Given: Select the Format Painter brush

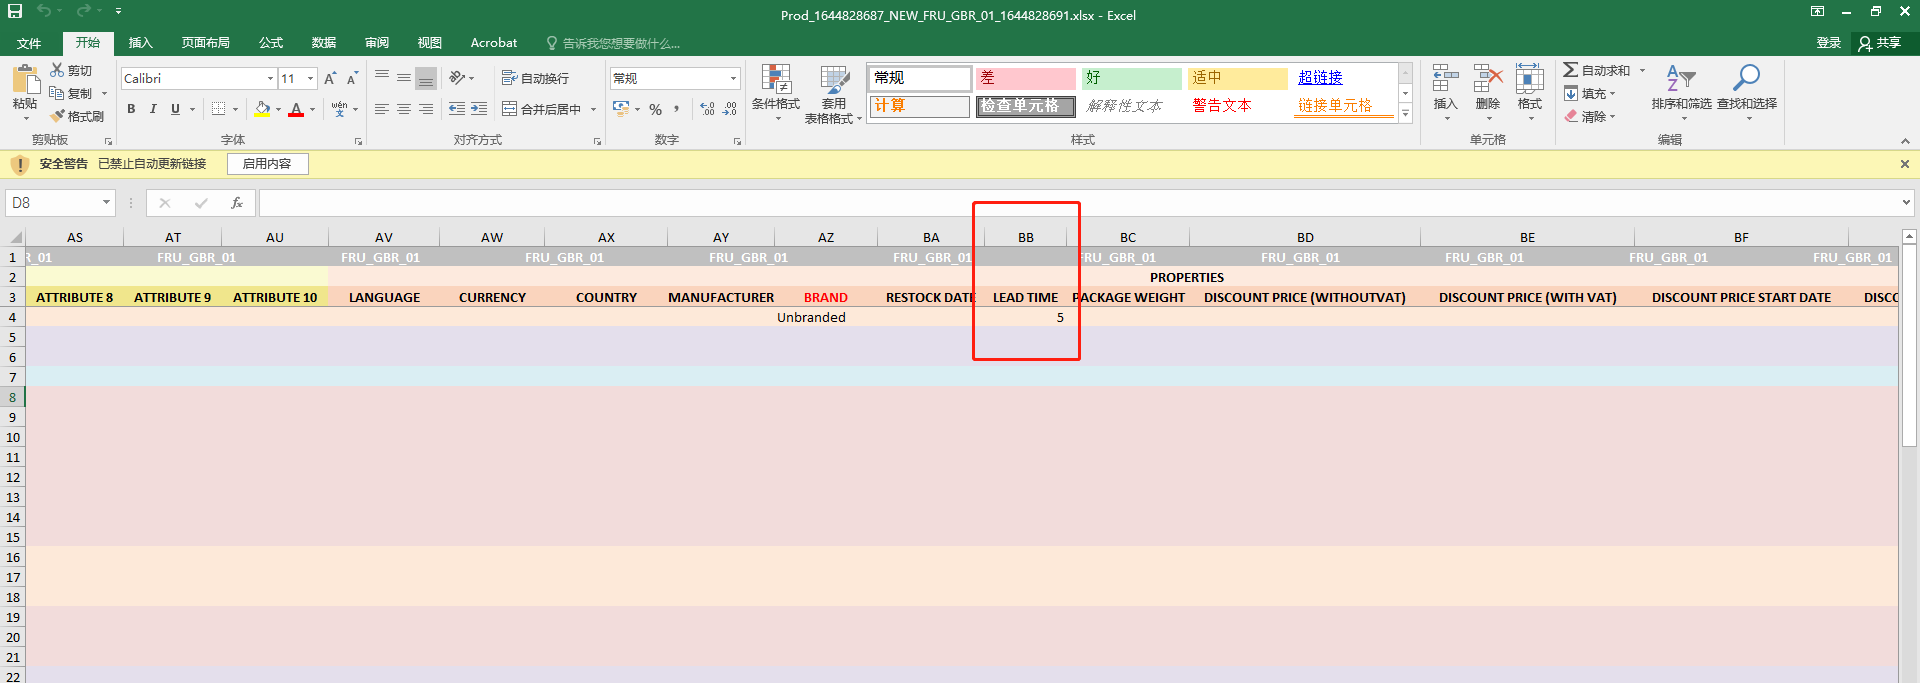Looking at the screenshot, I should [x=57, y=116].
